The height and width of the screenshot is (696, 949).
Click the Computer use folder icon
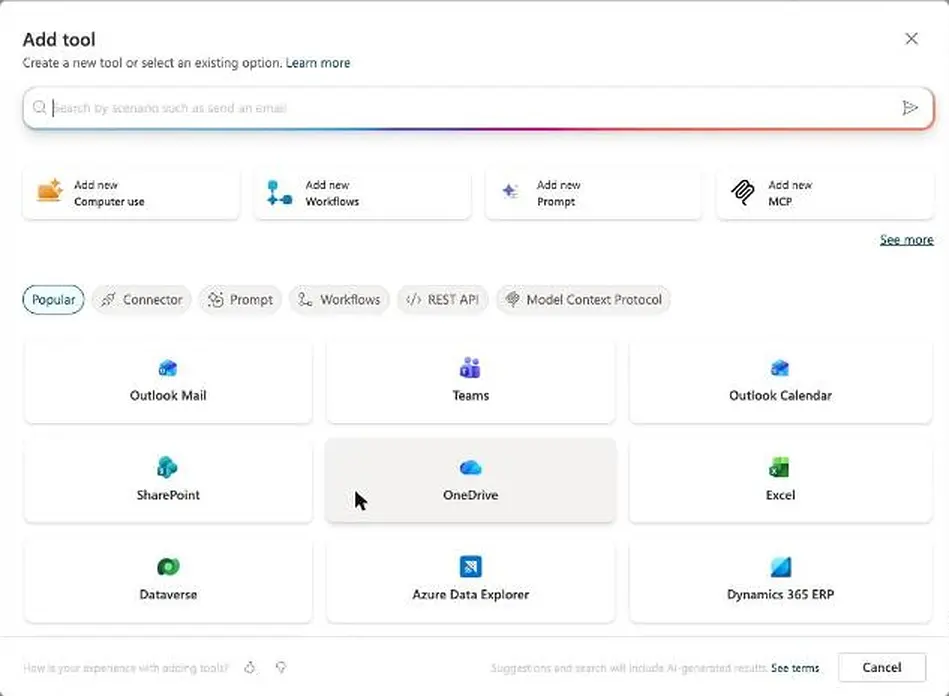pos(50,191)
